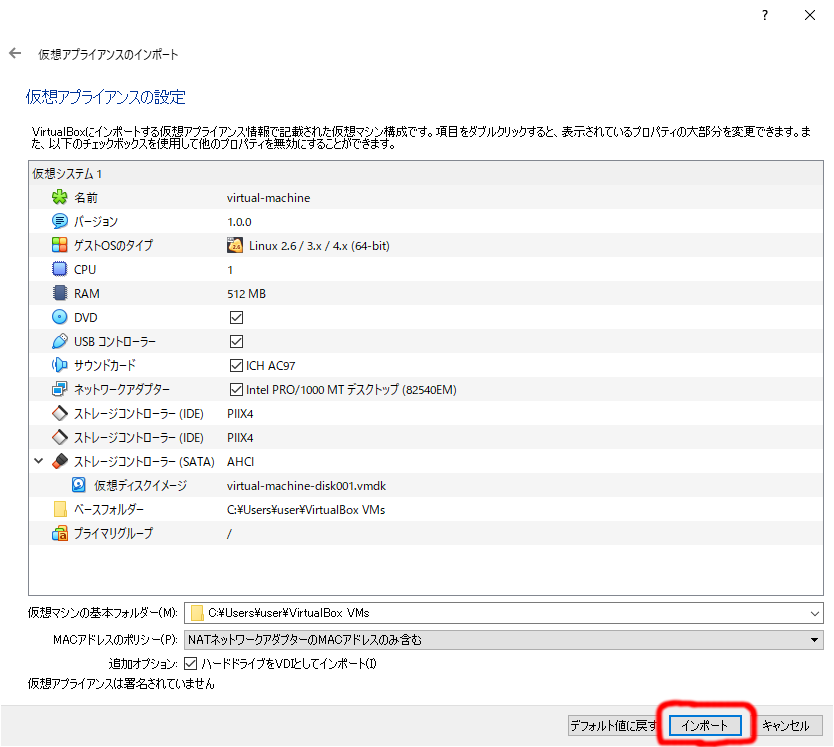This screenshot has height=747, width=834.
Task: Go back with the left arrow
Action: [15, 53]
